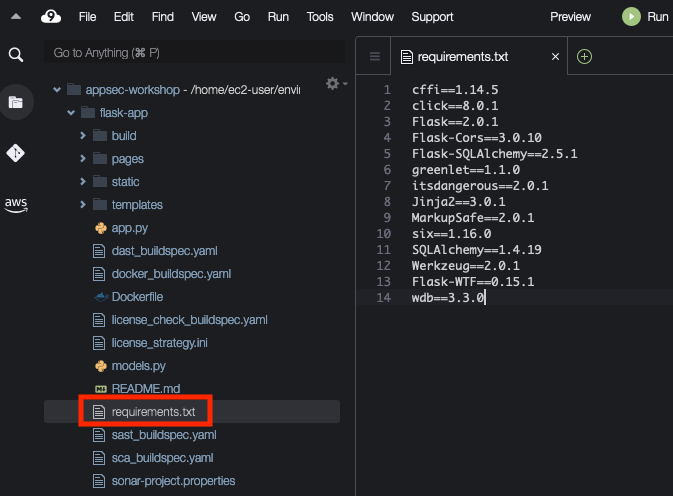The image size is (673, 496).
Task: Click the models.py Python file icon
Action: [x=100, y=366]
